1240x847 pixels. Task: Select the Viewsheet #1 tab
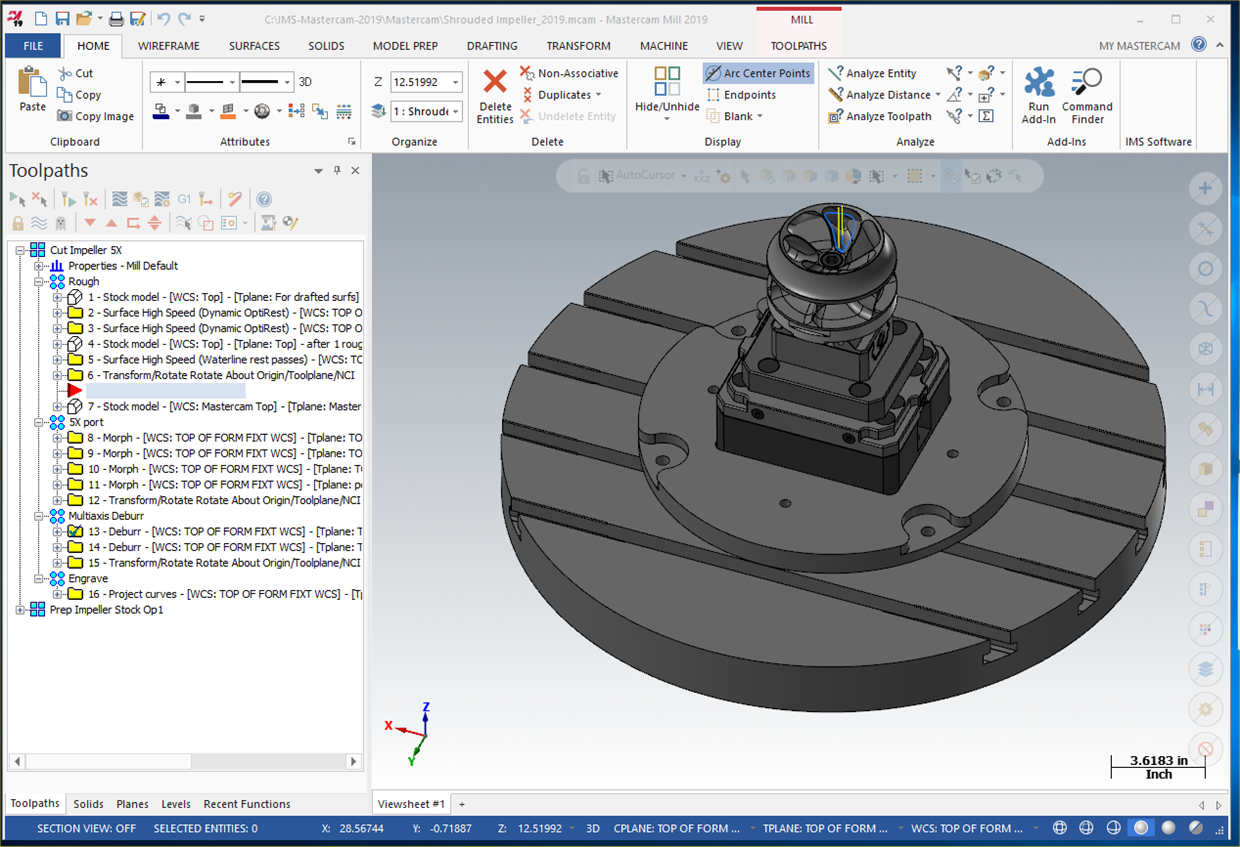[x=411, y=804]
